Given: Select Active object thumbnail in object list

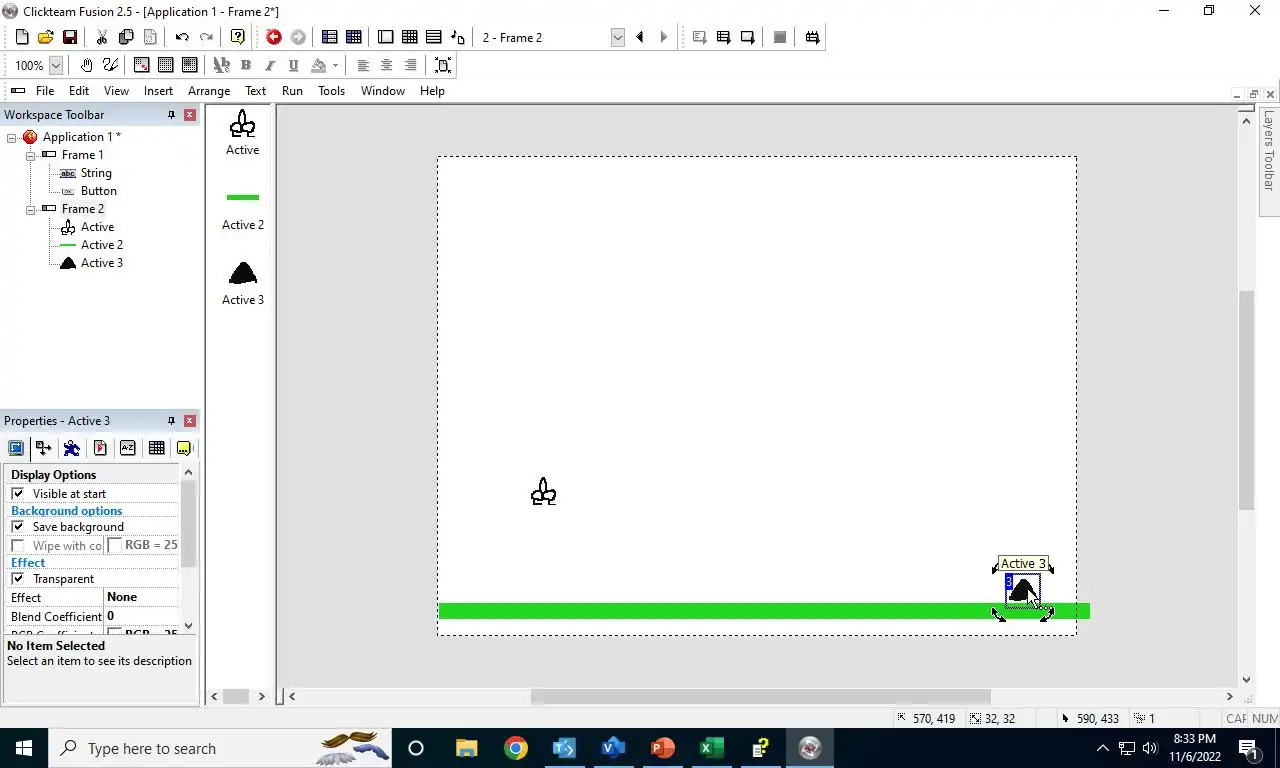Looking at the screenshot, I should (242, 124).
